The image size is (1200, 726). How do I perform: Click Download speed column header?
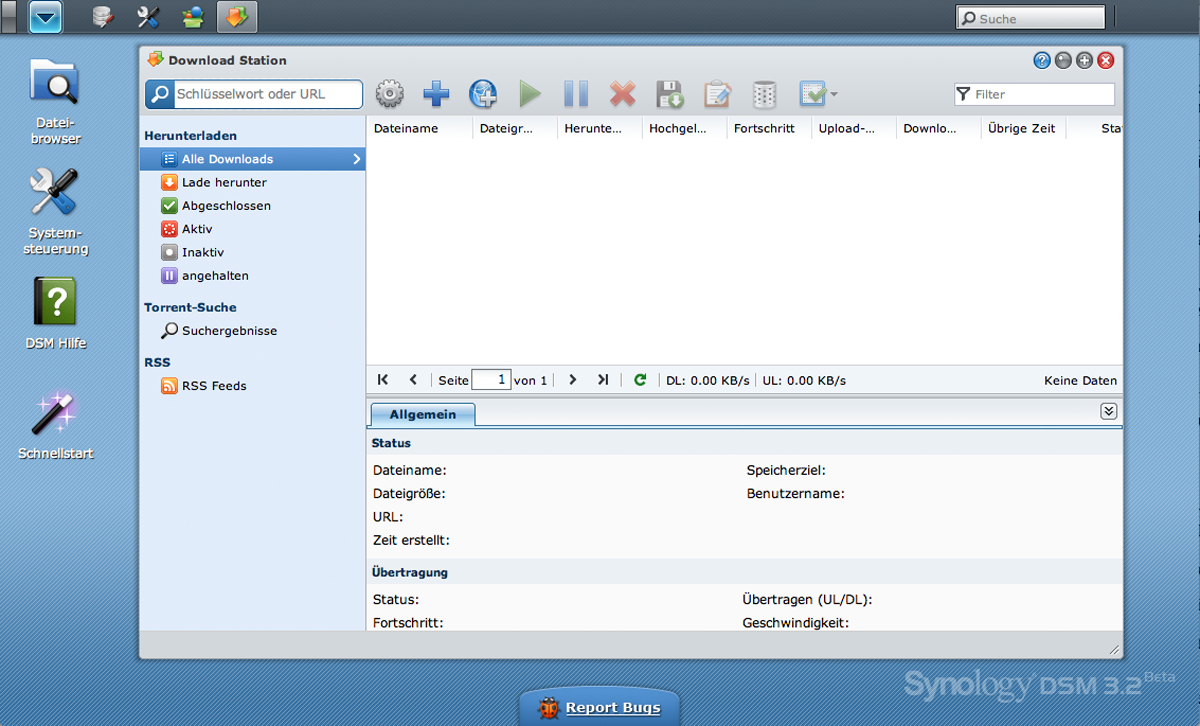(938, 128)
